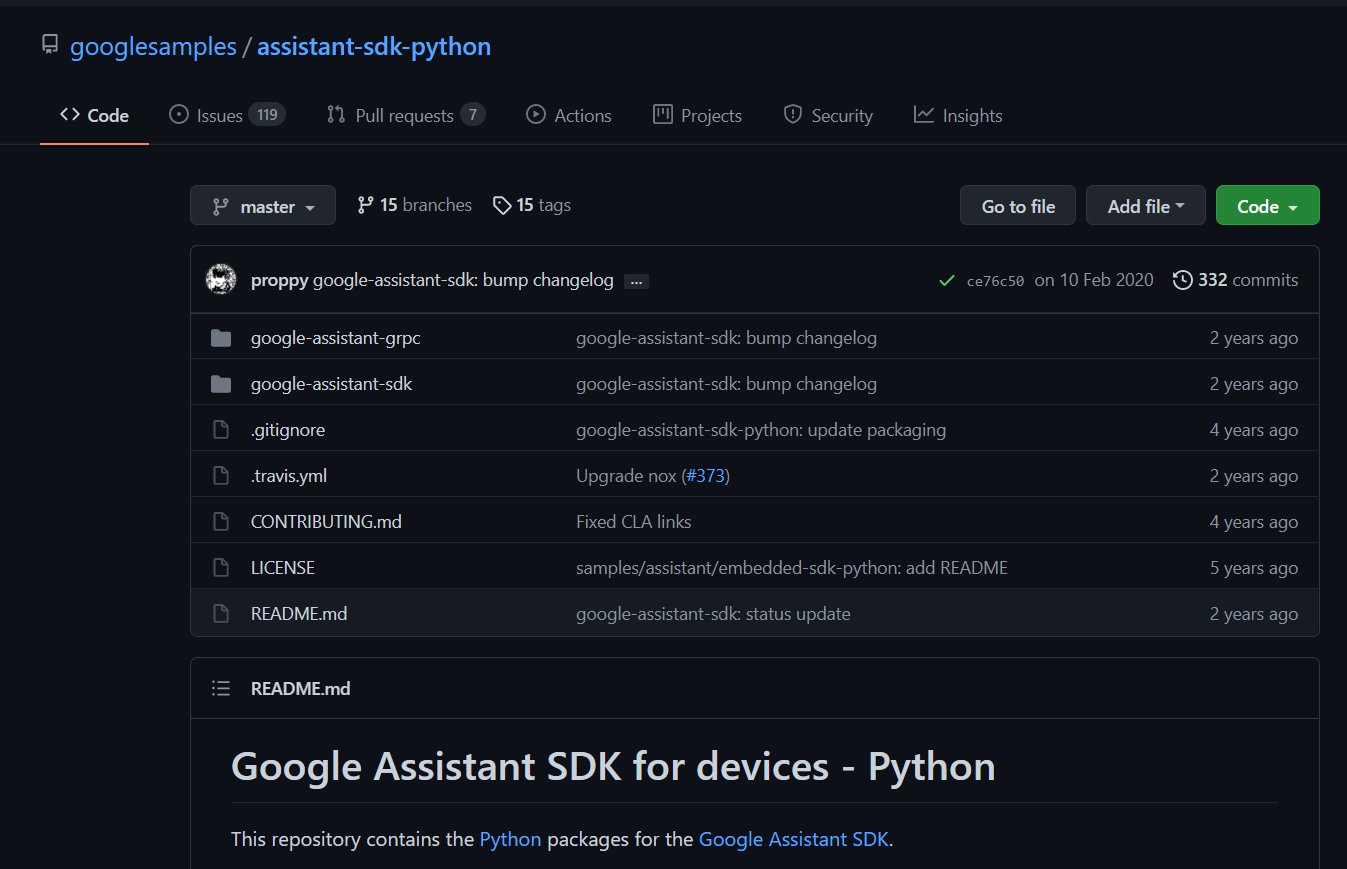Click the table-of-contents icon beside README.md
This screenshot has height=869, width=1347.
pyautogui.click(x=221, y=688)
